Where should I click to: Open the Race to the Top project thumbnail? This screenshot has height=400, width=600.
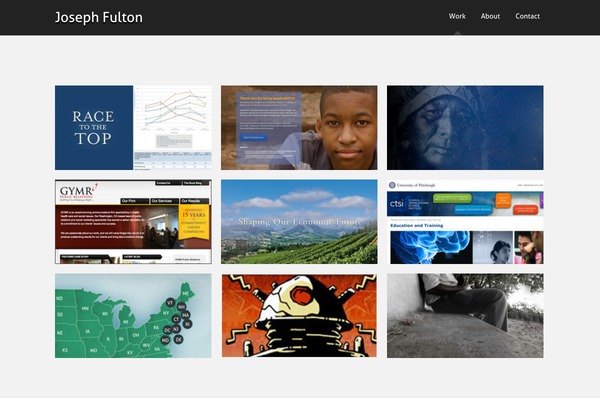coord(133,127)
